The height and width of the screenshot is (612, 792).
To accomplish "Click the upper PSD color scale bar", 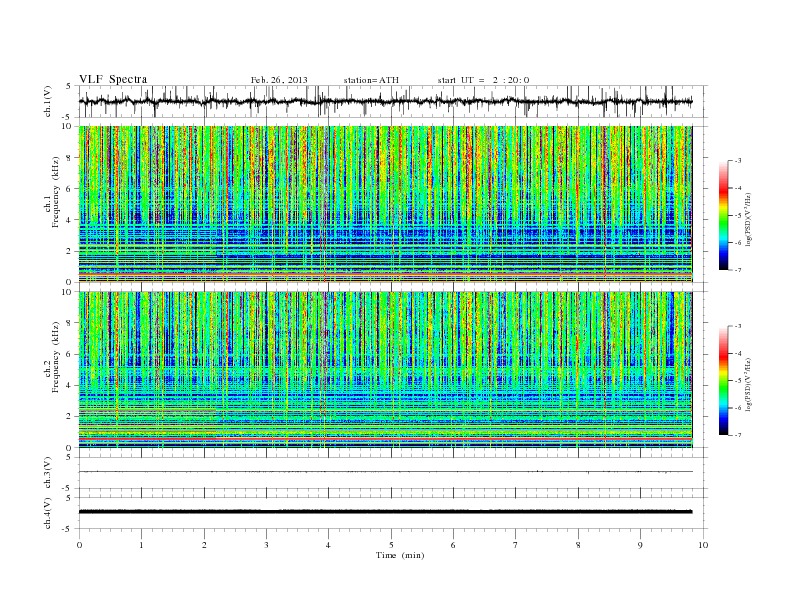I will coord(724,215).
